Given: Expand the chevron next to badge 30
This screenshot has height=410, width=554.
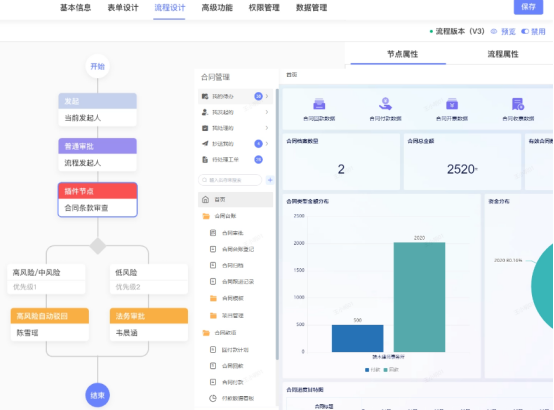Looking at the screenshot, I should (267, 96).
